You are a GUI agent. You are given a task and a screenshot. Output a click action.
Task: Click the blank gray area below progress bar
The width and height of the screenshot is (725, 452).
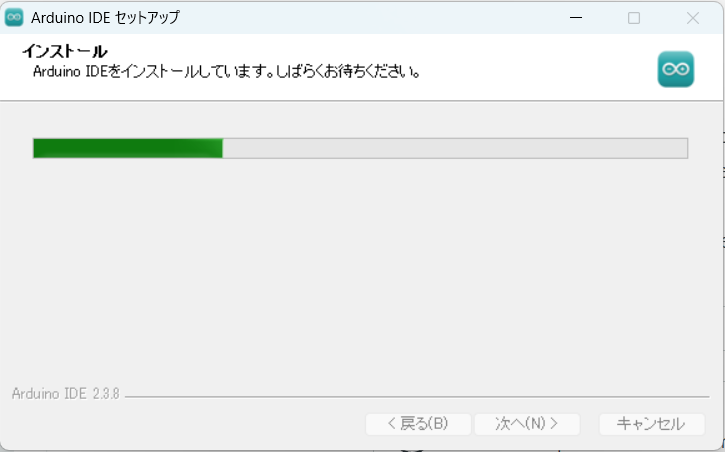(361, 268)
